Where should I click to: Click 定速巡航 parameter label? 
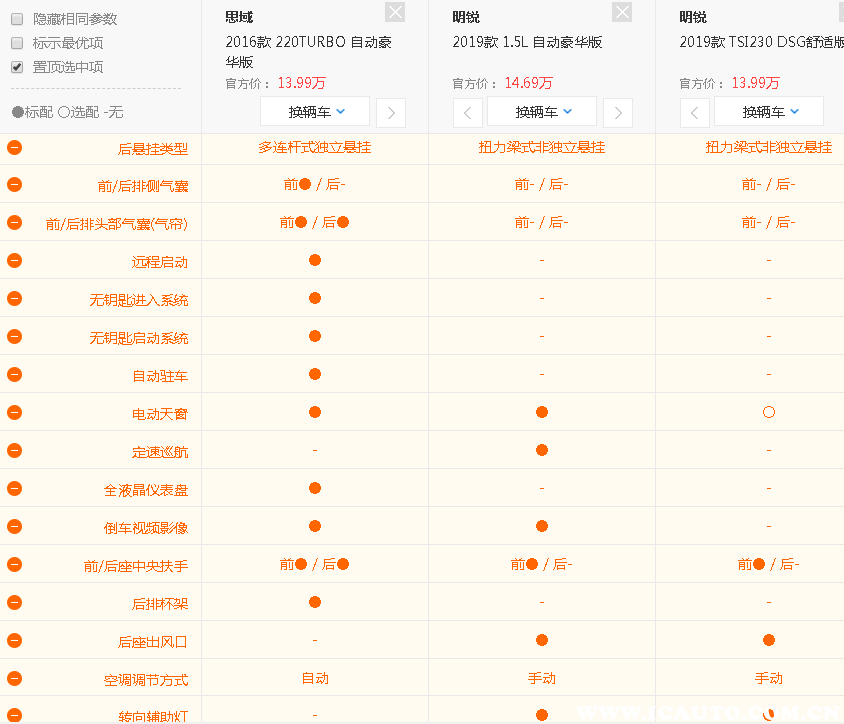click(160, 452)
